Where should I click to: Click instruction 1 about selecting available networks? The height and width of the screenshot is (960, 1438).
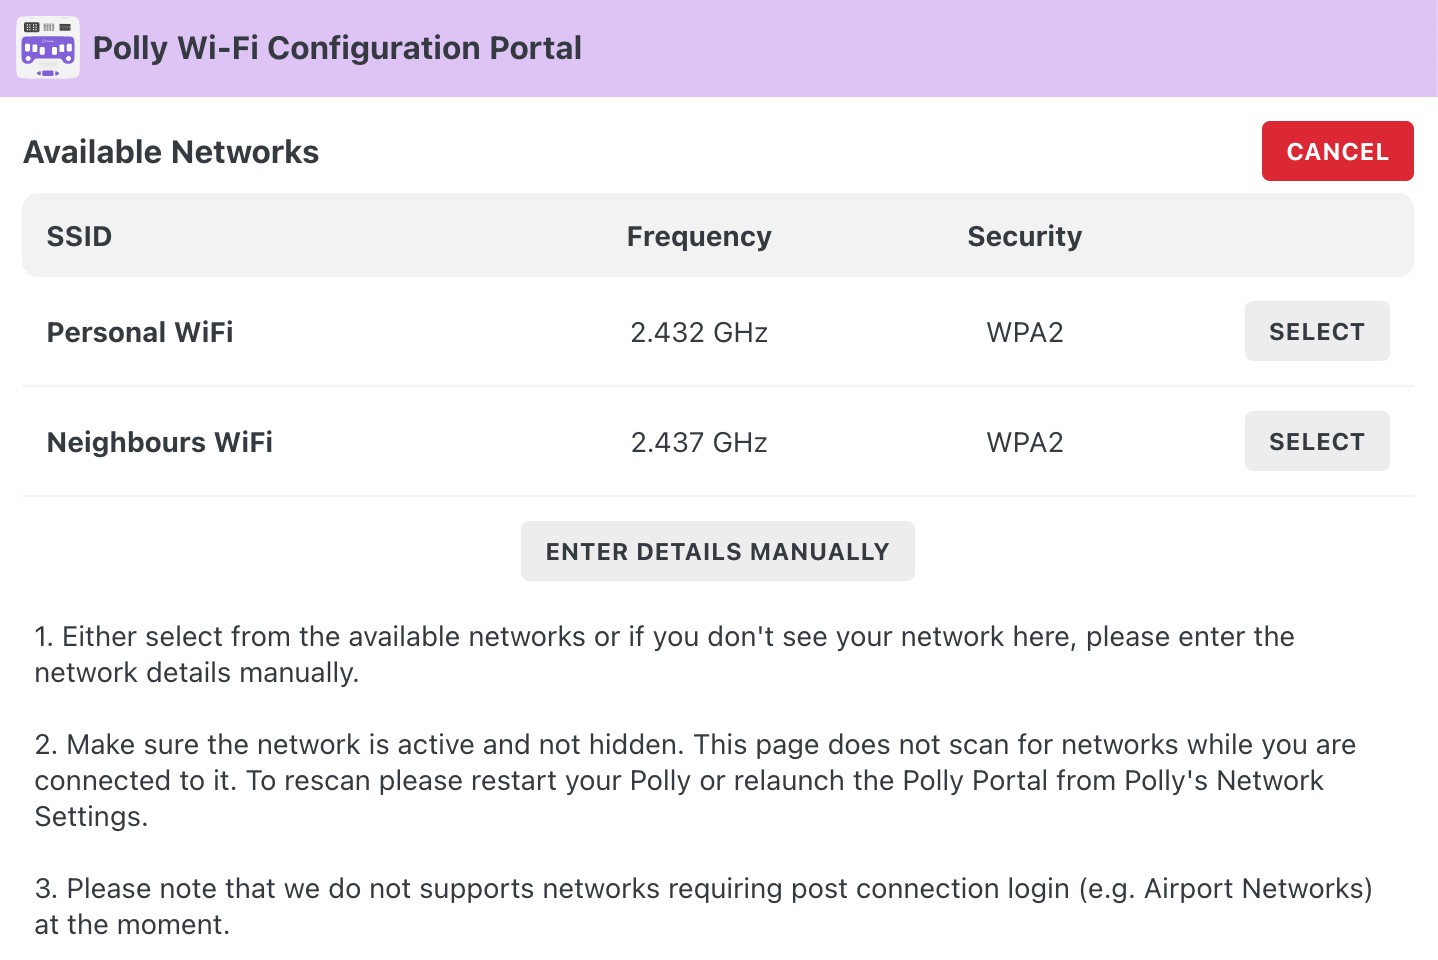[664, 654]
